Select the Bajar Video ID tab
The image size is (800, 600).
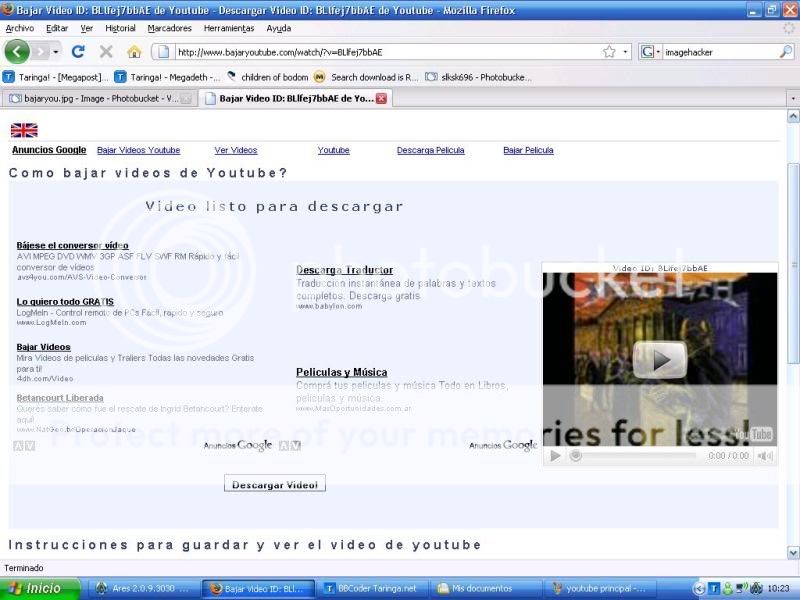click(295, 98)
